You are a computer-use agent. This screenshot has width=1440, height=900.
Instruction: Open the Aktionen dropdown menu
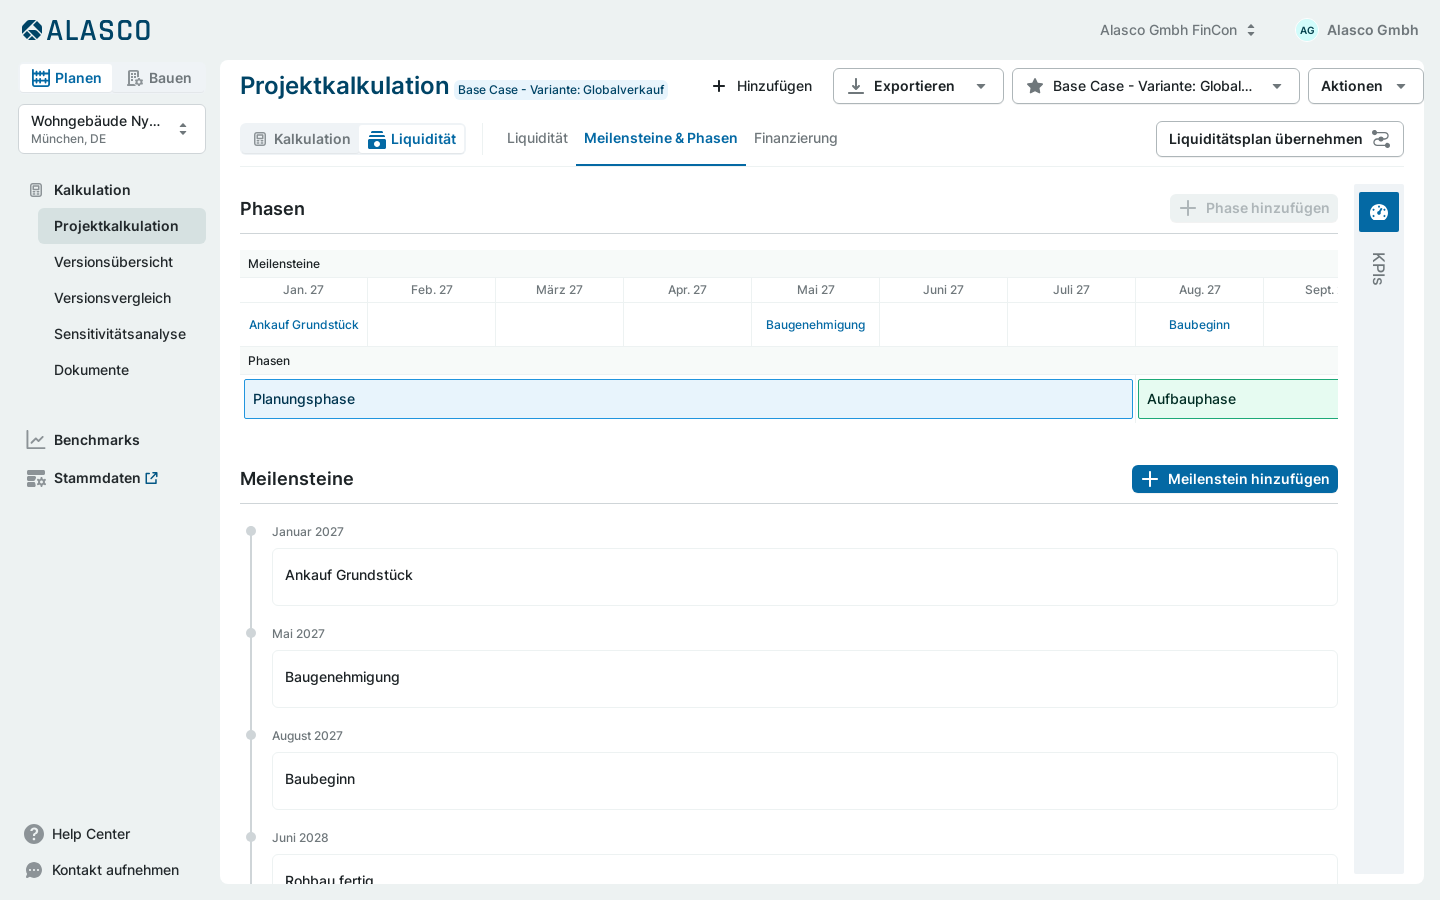[1365, 86]
